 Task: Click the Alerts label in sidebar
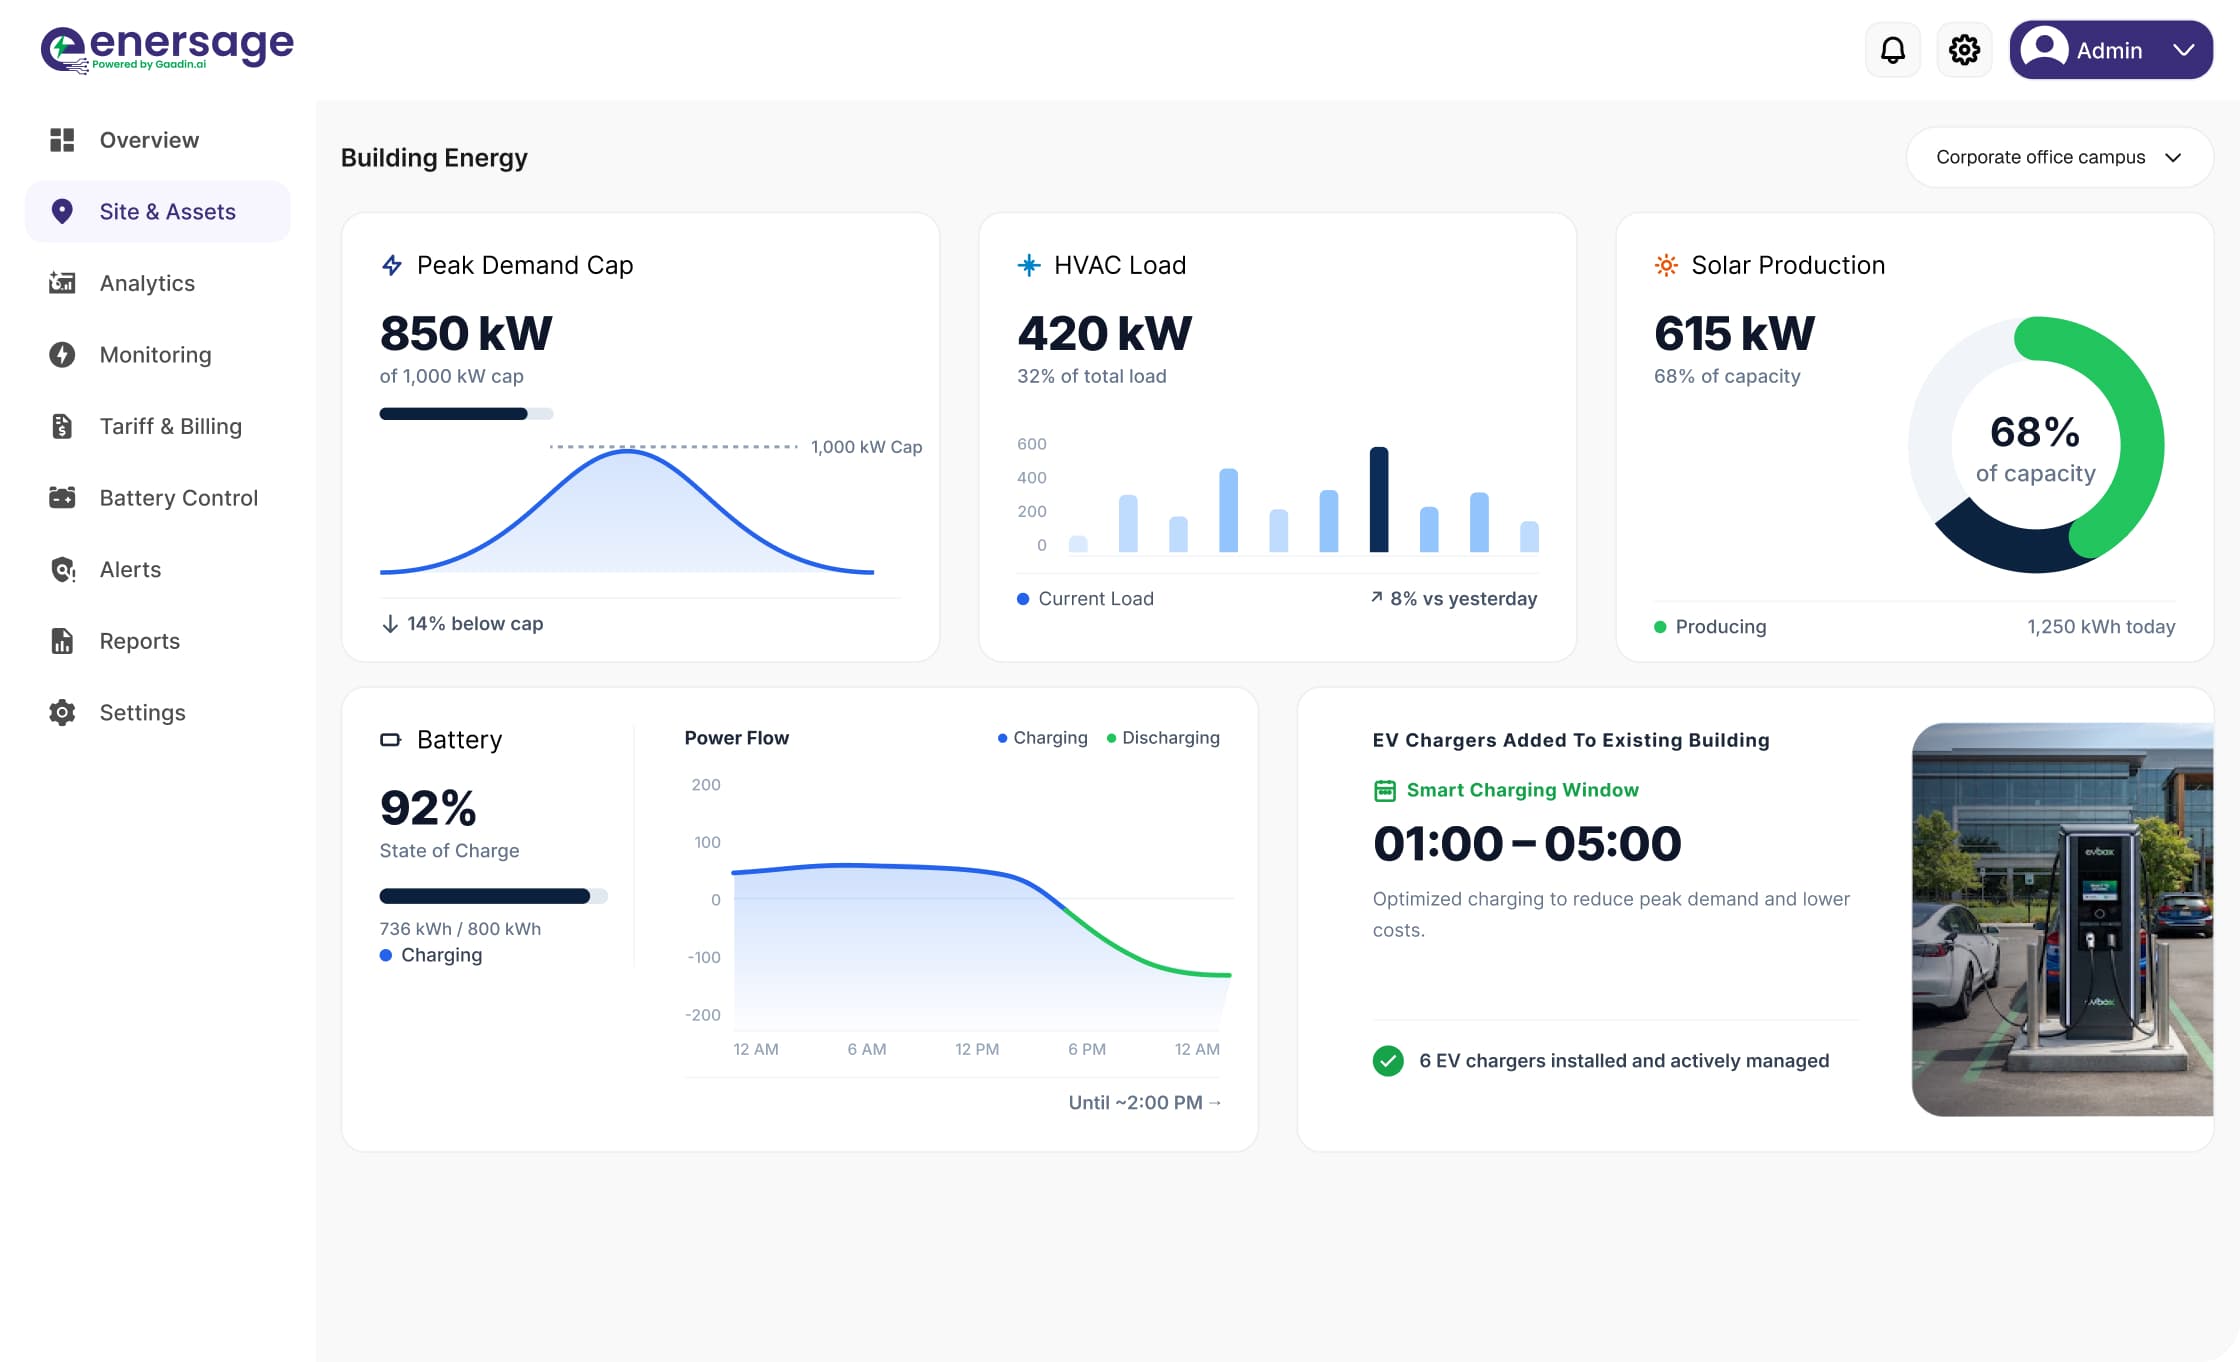pyautogui.click(x=130, y=569)
